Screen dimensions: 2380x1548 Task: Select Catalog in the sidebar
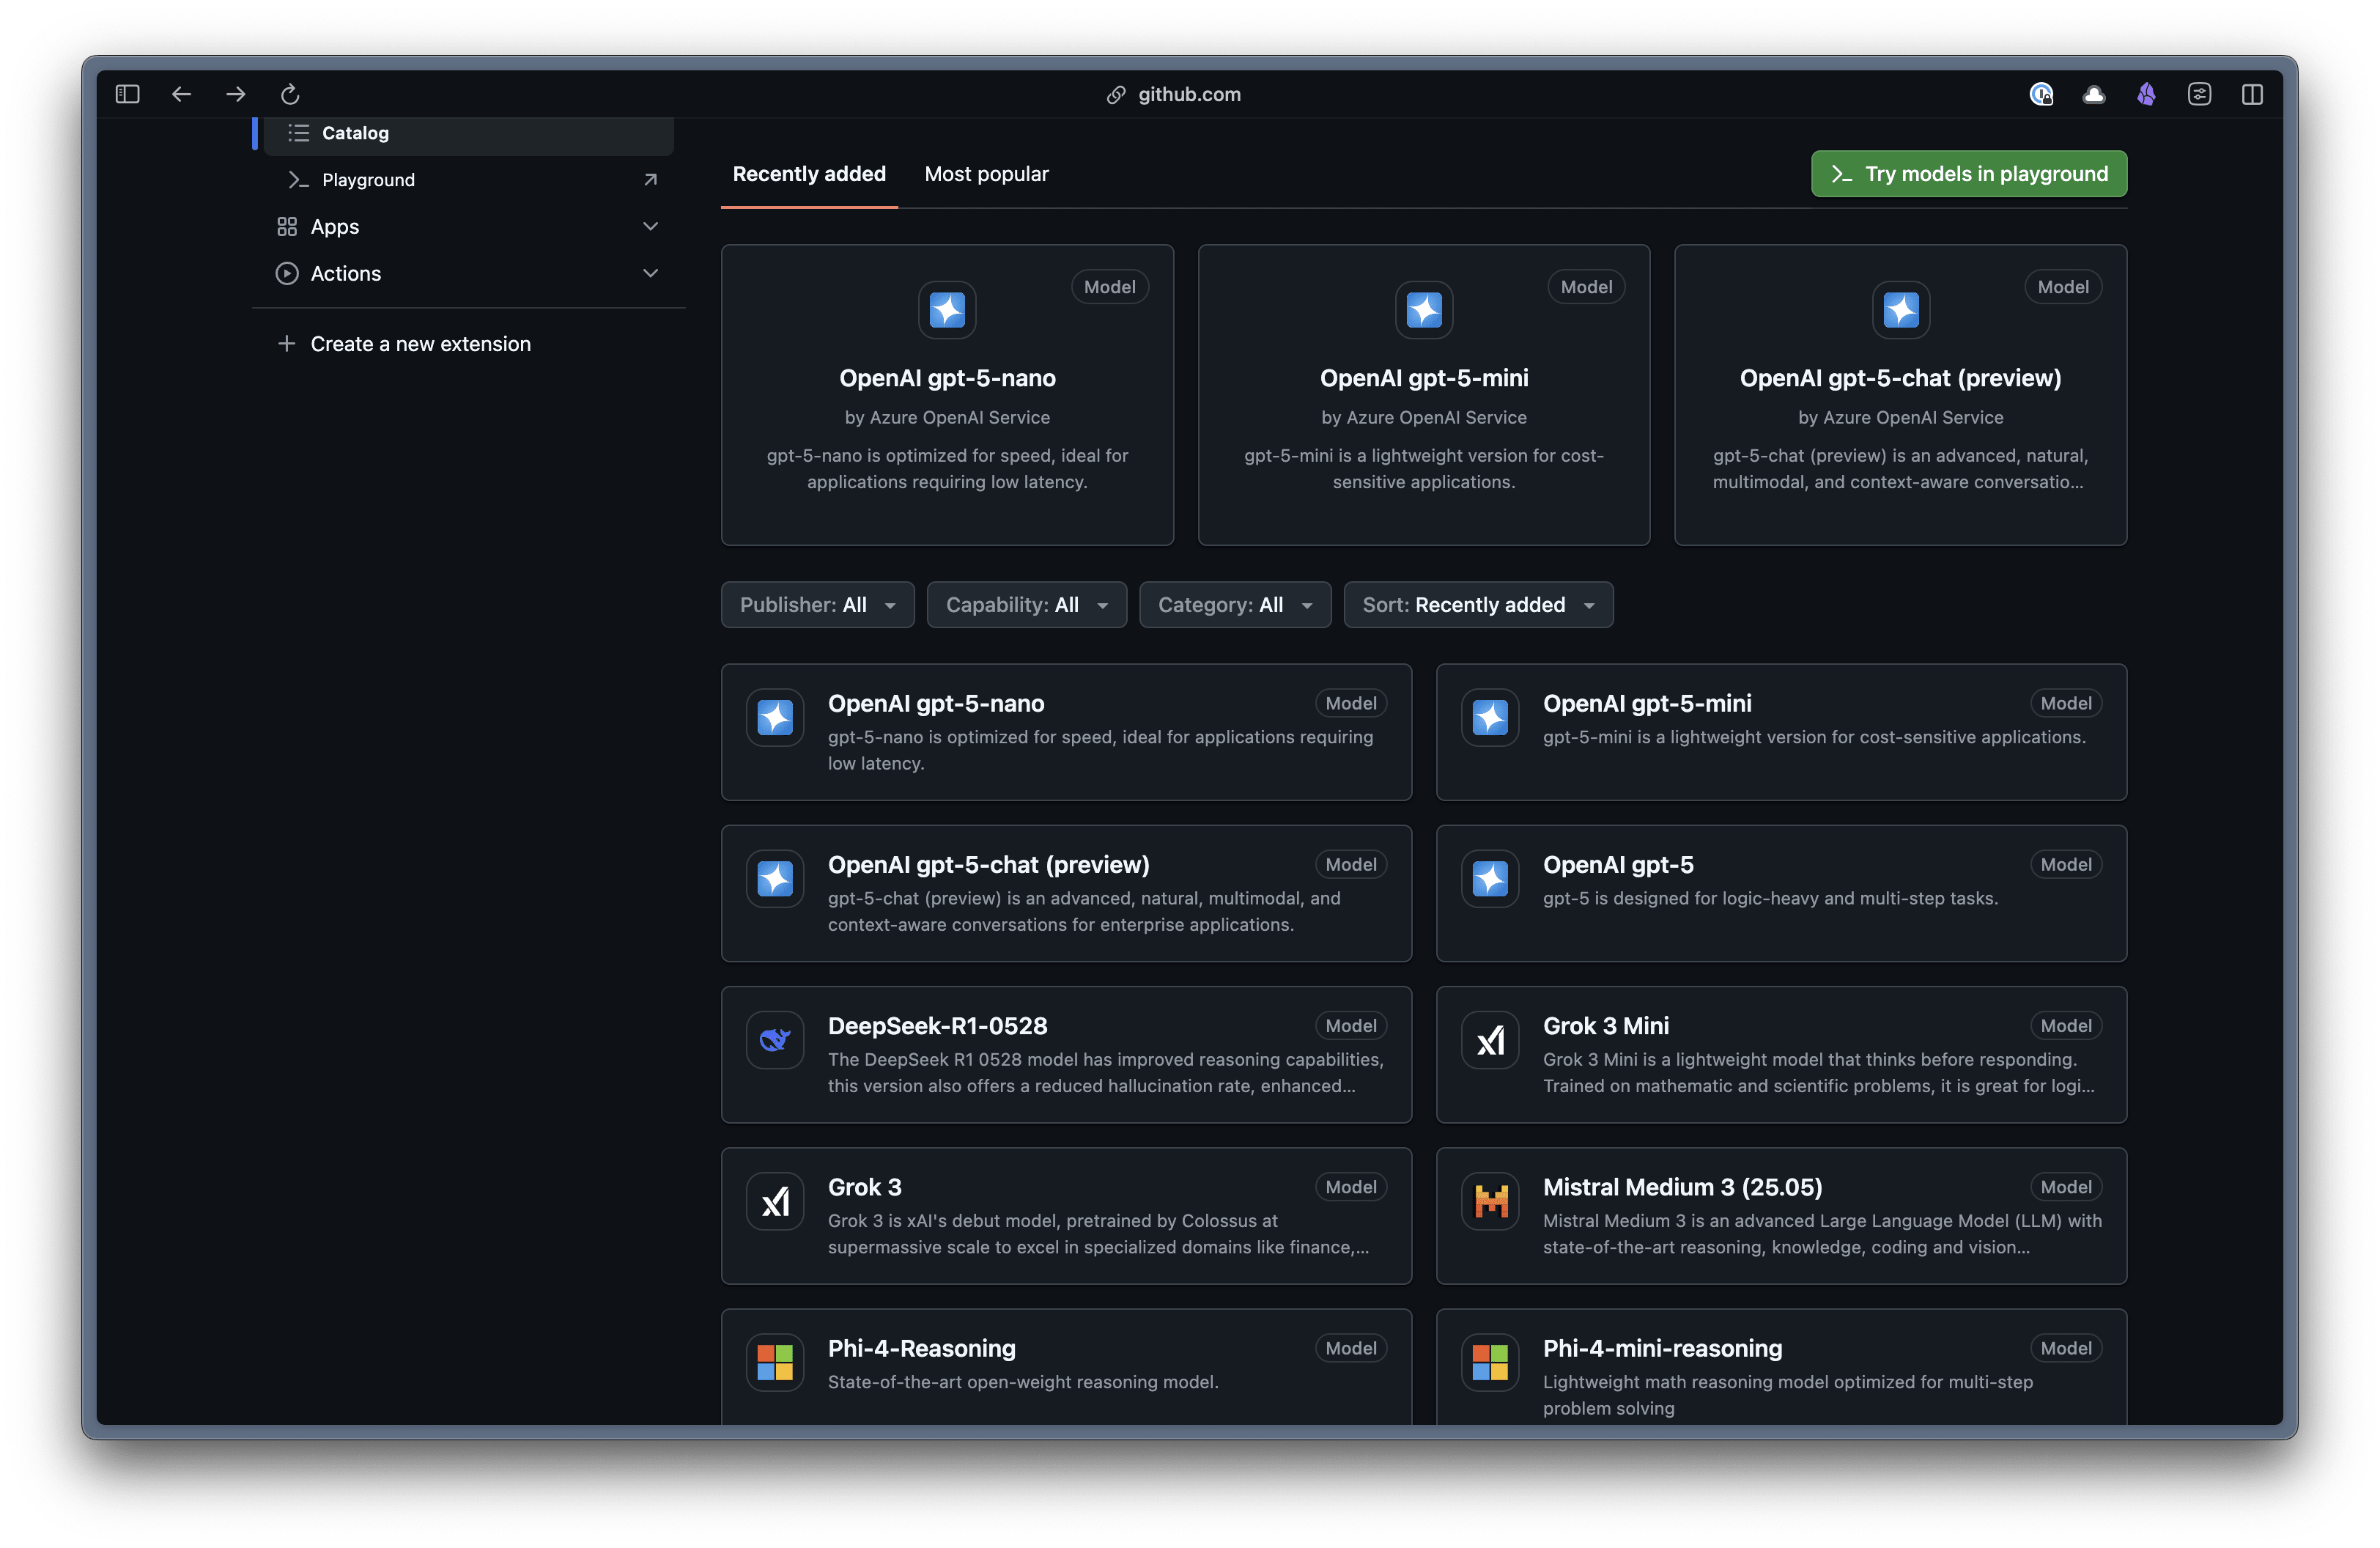pos(468,134)
